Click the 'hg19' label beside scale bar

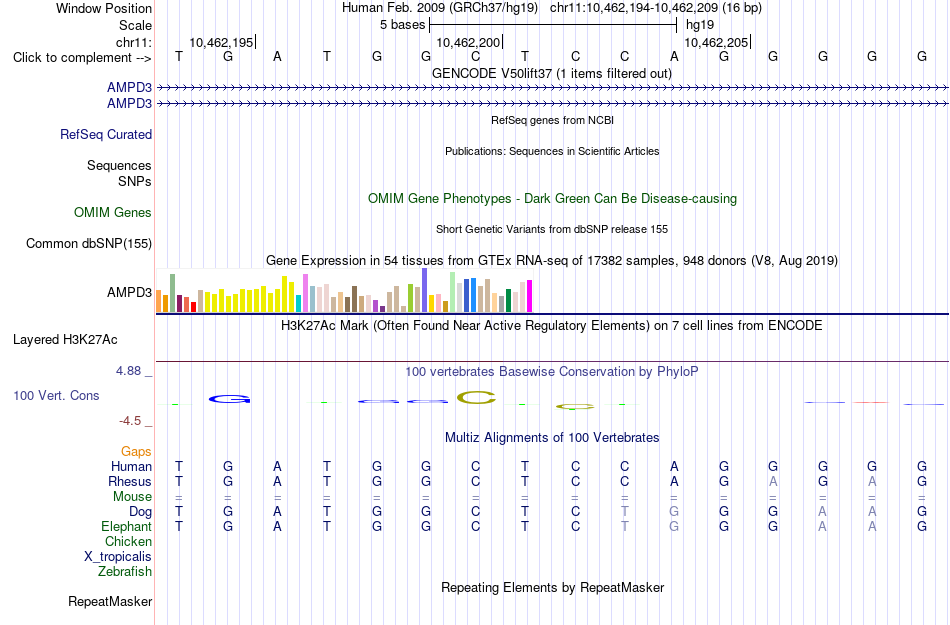pyautogui.click(x=700, y=25)
